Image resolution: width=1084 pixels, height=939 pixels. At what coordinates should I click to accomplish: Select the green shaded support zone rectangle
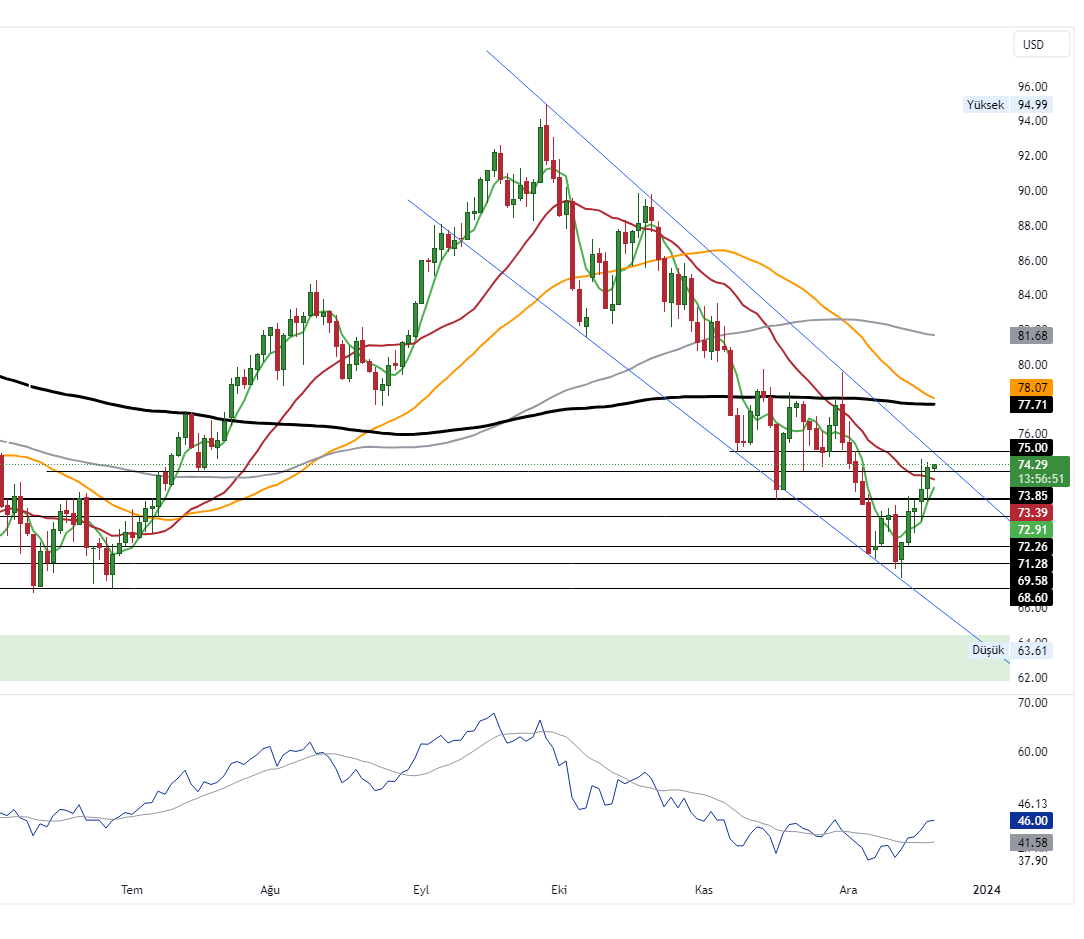(x=500, y=658)
